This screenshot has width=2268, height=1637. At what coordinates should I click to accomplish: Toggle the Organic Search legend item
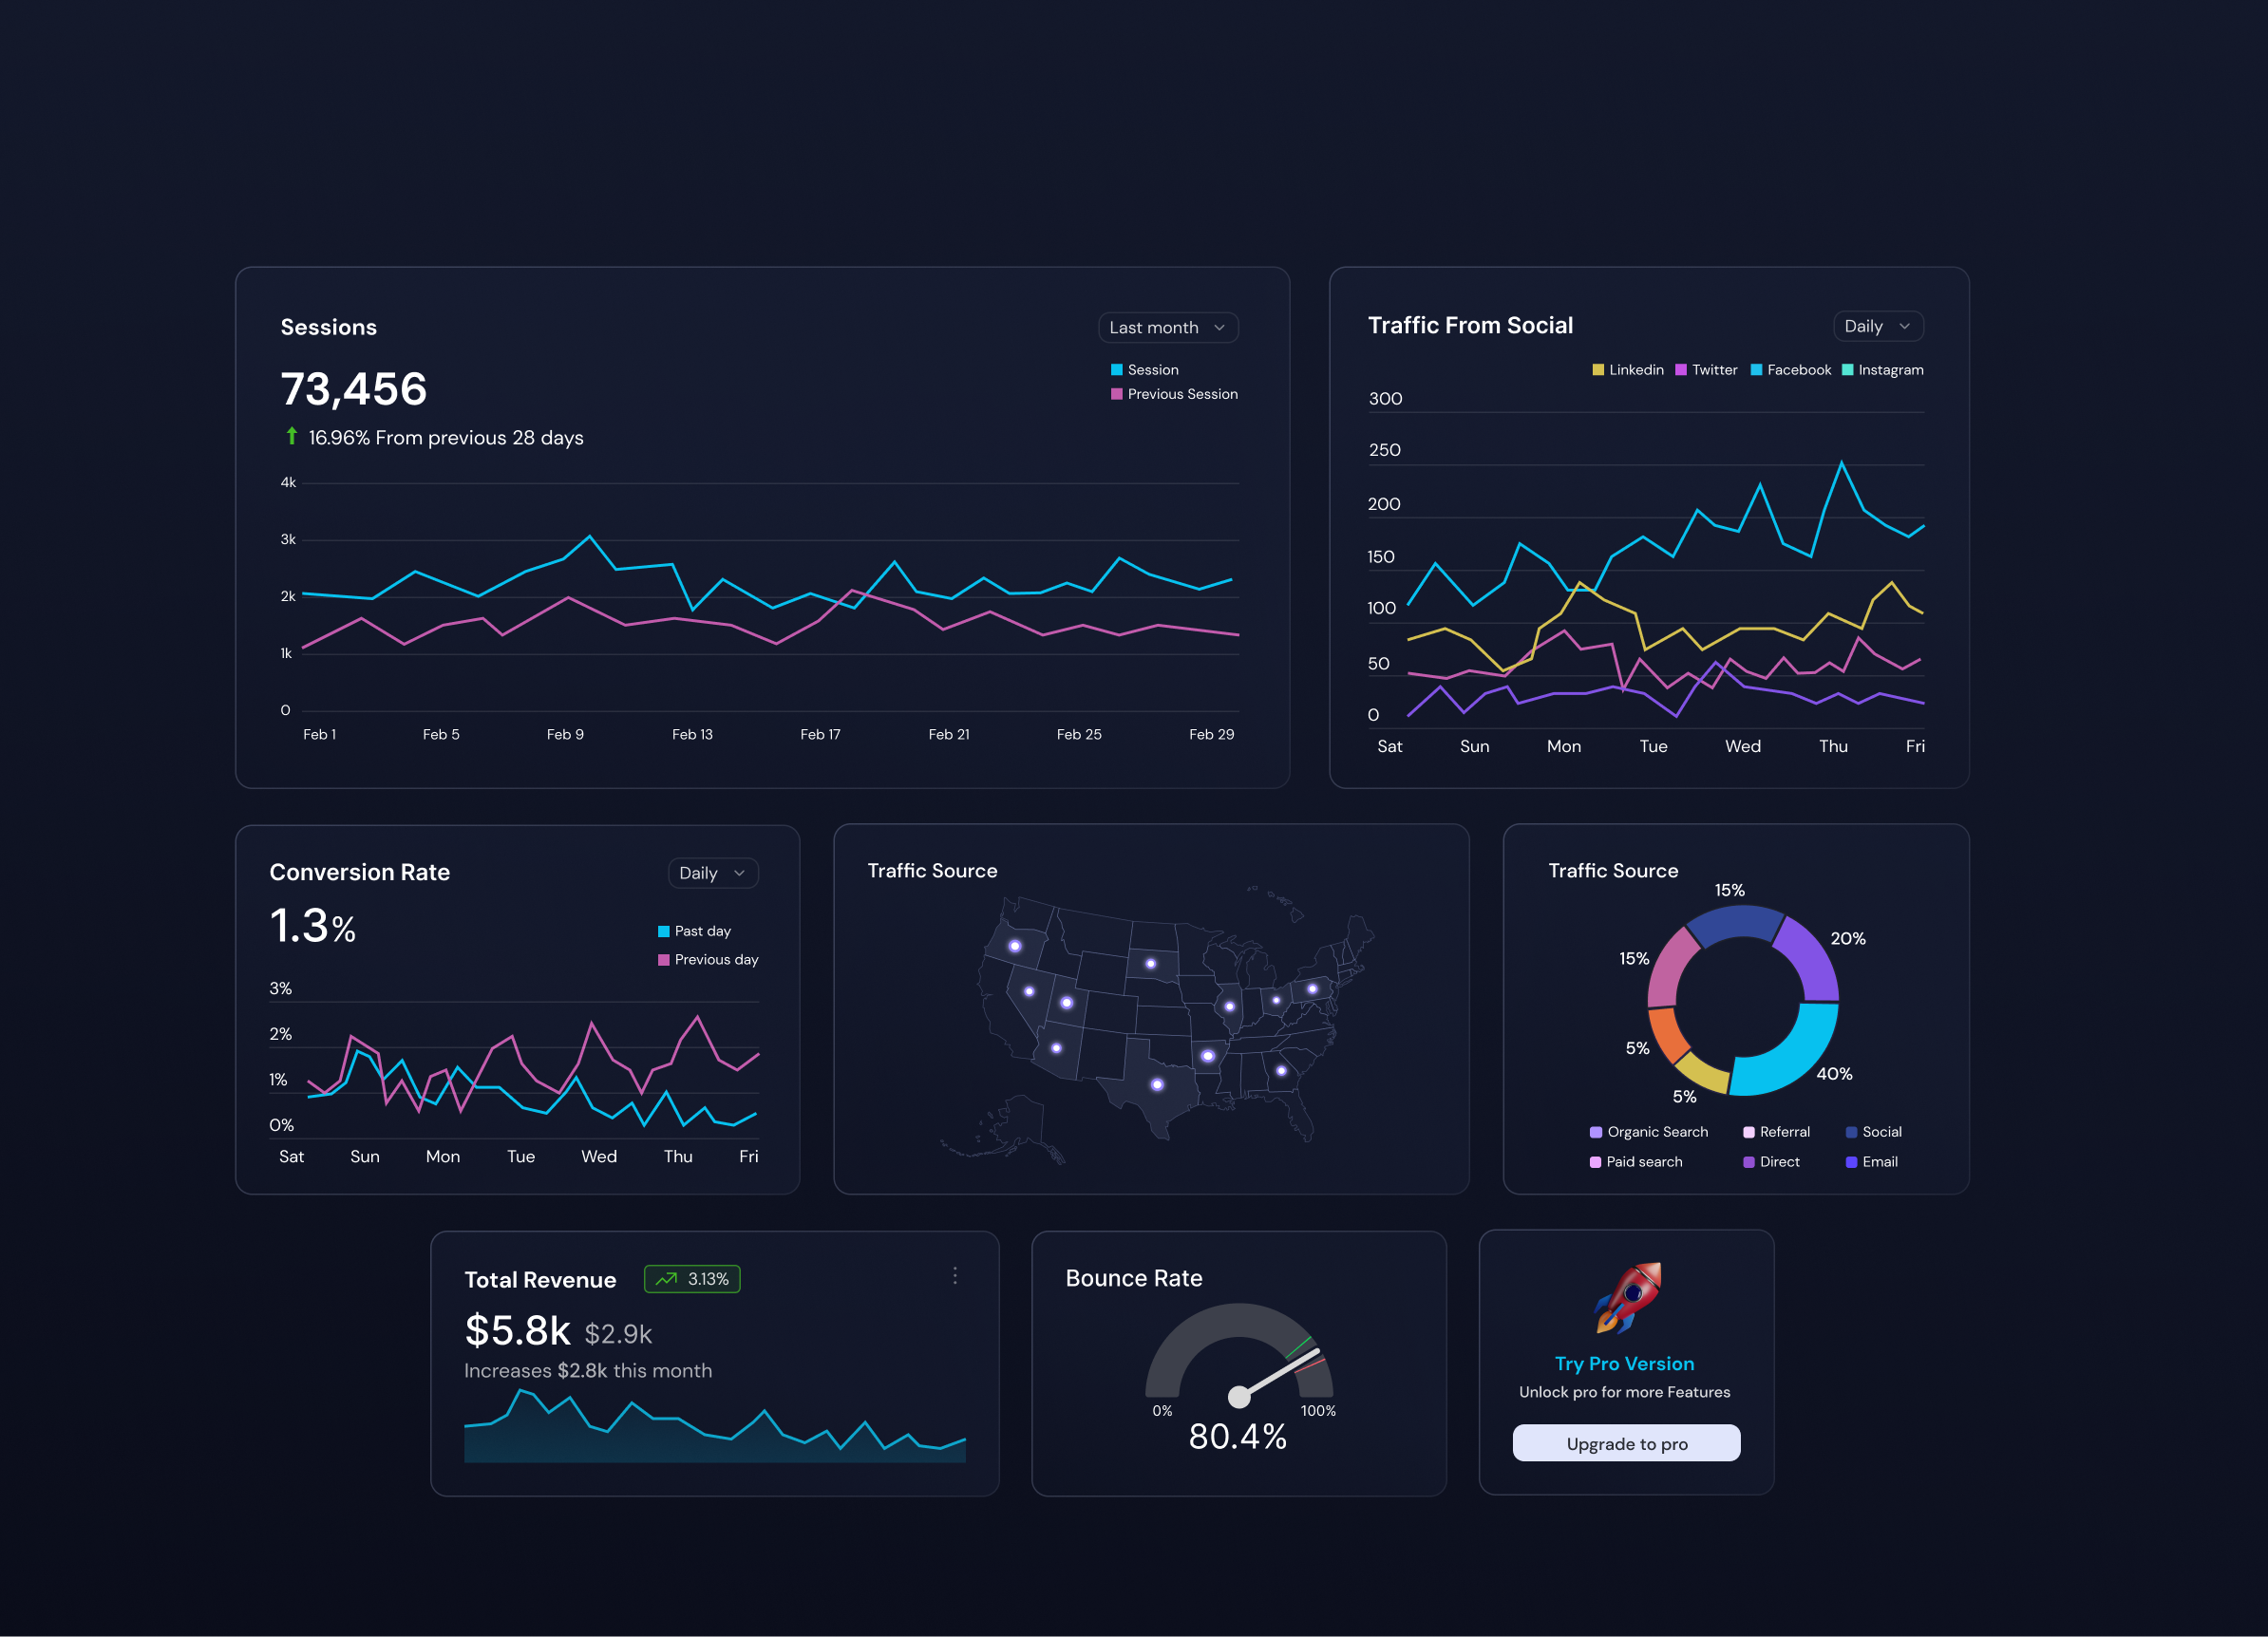(1649, 1132)
